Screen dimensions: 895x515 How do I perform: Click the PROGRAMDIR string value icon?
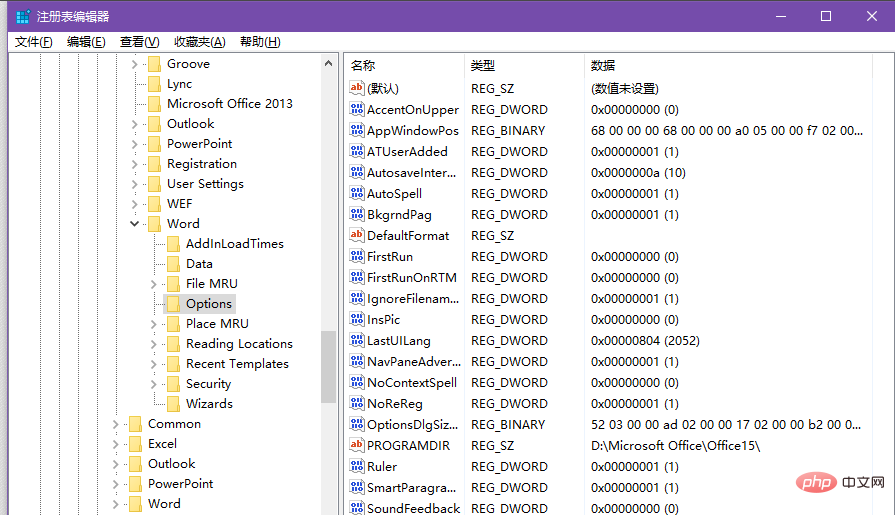(x=357, y=445)
